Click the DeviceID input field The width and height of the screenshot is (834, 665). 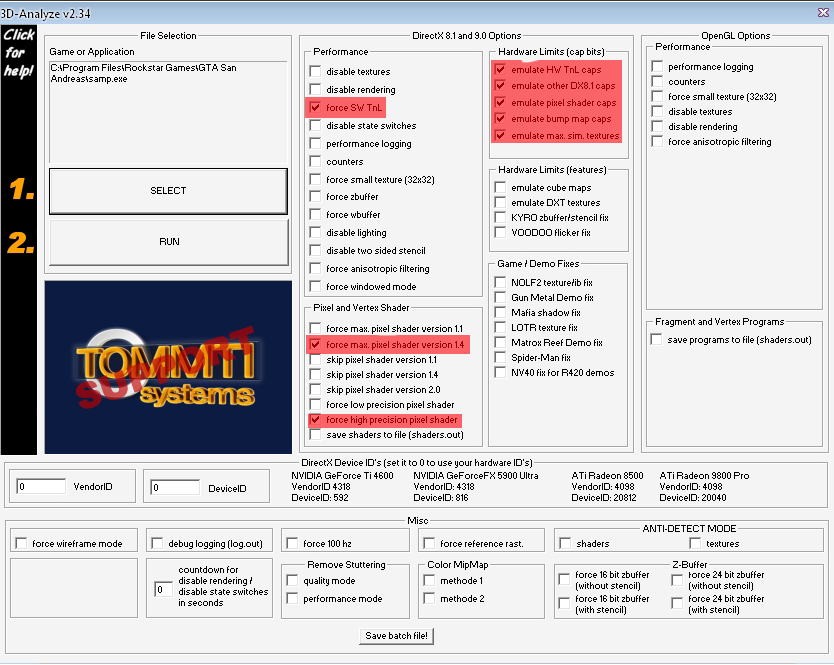[x=174, y=487]
